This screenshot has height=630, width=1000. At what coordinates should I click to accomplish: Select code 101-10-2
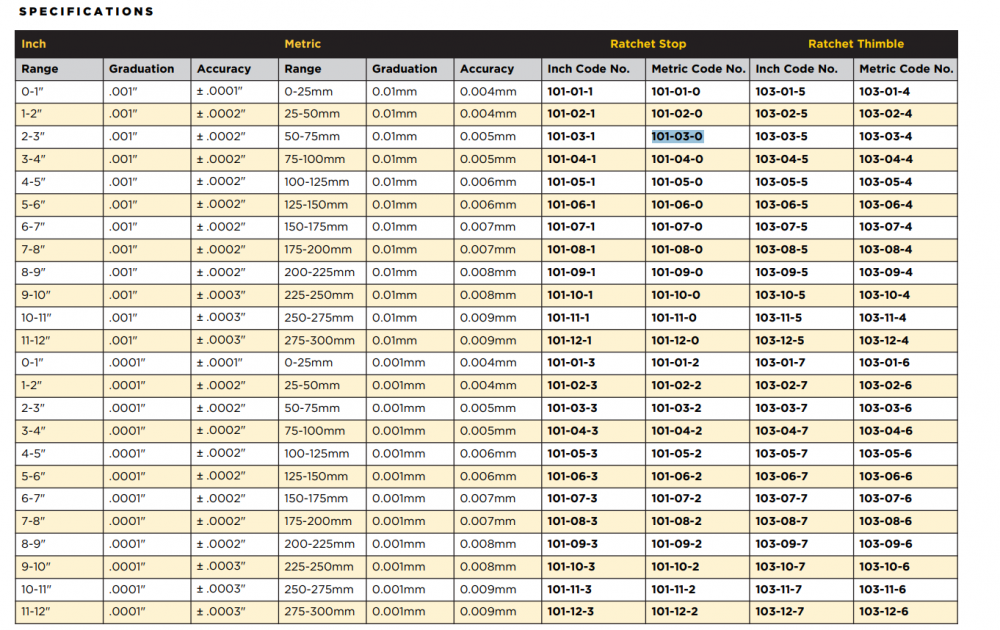click(x=675, y=566)
